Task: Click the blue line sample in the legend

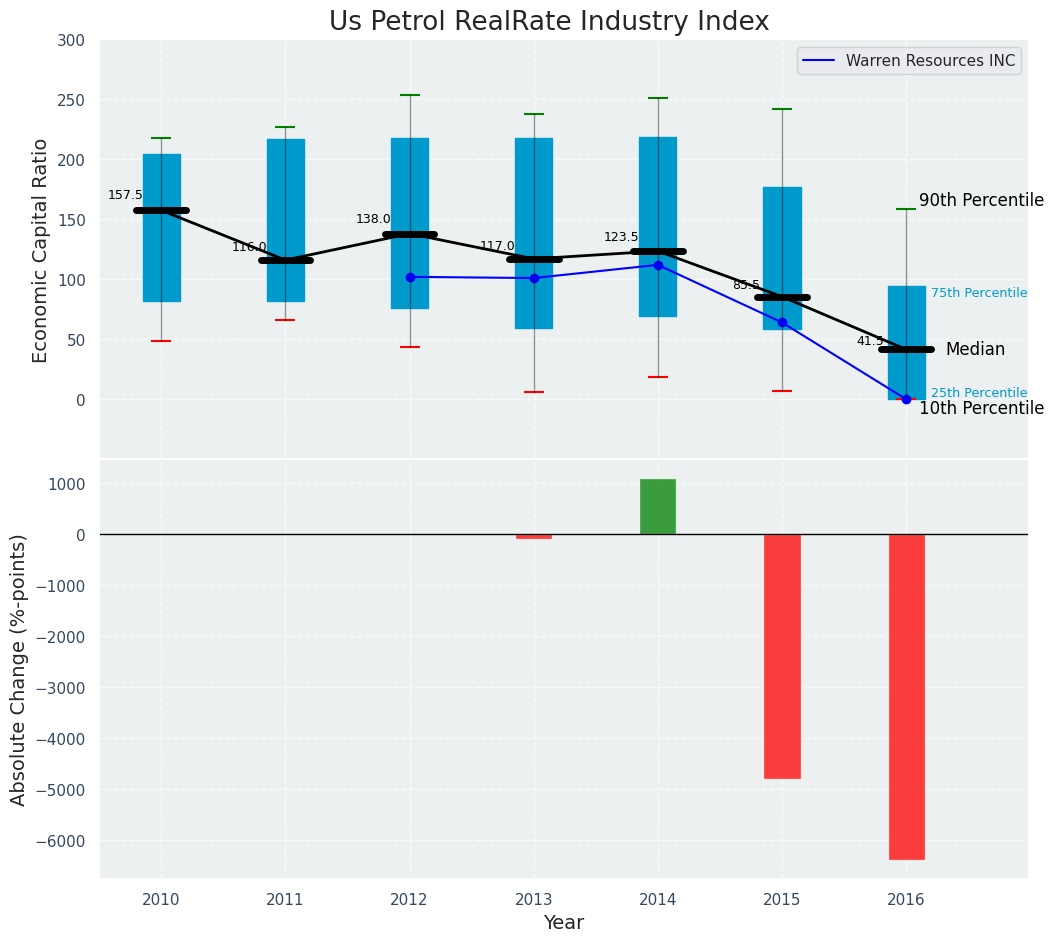Action: pos(820,61)
